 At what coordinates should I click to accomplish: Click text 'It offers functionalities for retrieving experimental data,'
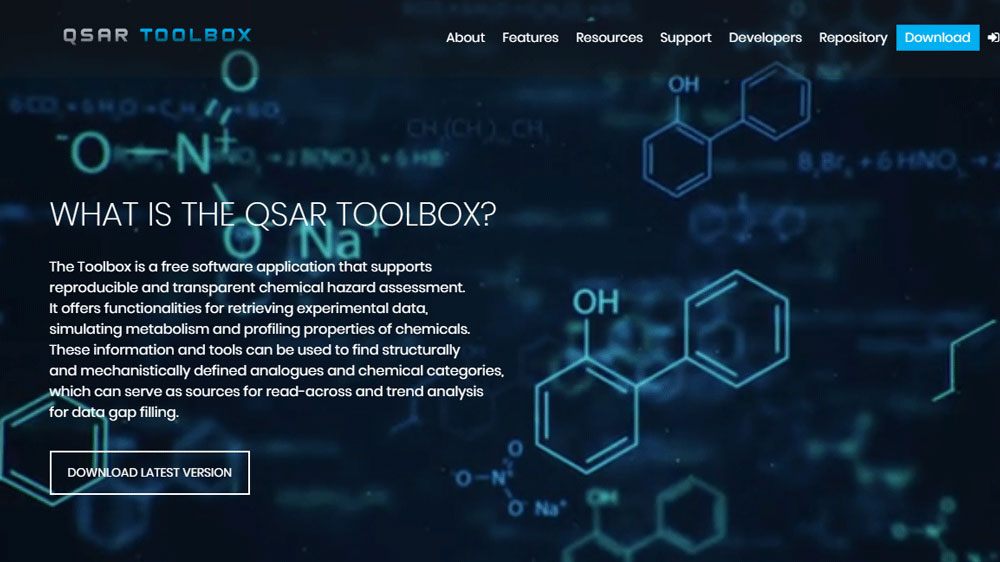point(239,308)
